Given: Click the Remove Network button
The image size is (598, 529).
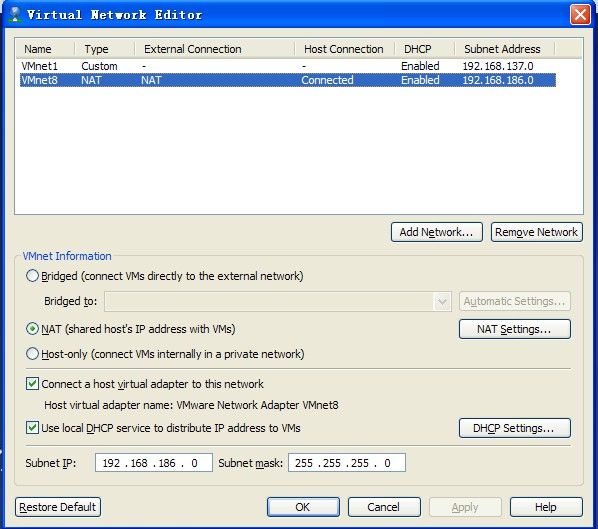Looking at the screenshot, I should (537, 232).
